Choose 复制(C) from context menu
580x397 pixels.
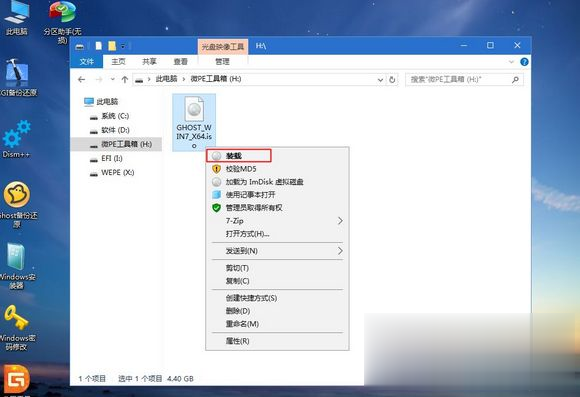pos(277,281)
